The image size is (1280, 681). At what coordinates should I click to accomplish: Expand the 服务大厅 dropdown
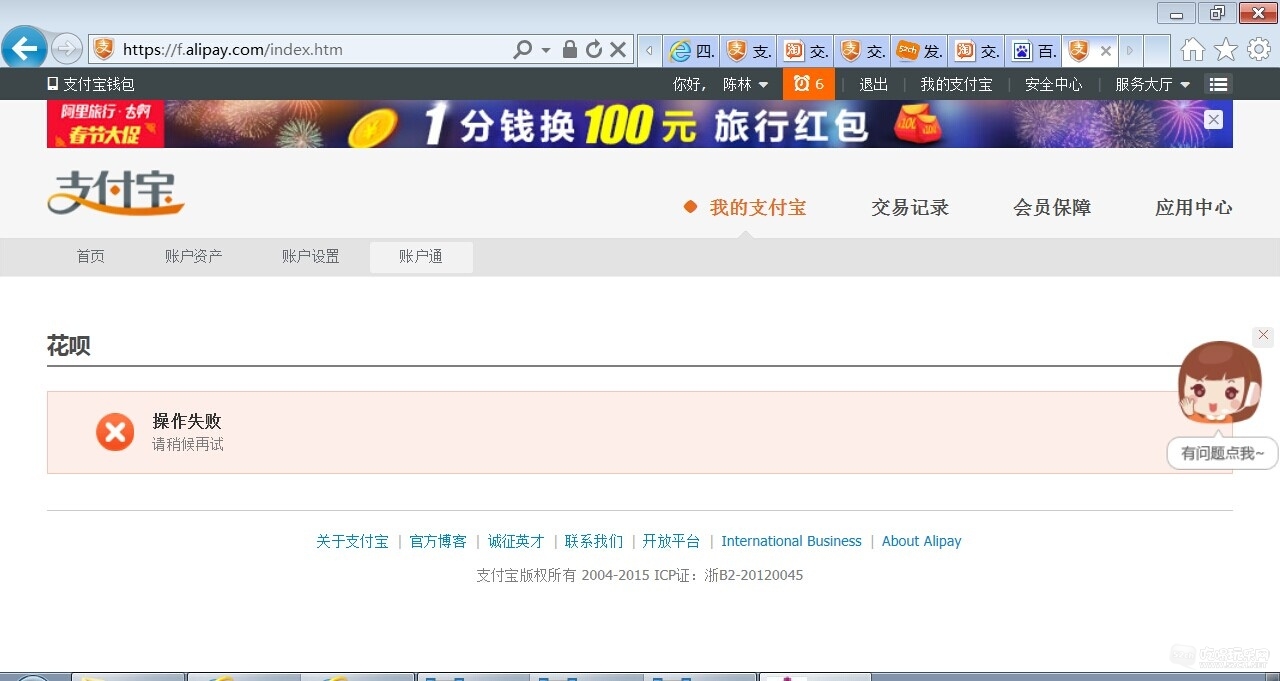click(x=1153, y=84)
